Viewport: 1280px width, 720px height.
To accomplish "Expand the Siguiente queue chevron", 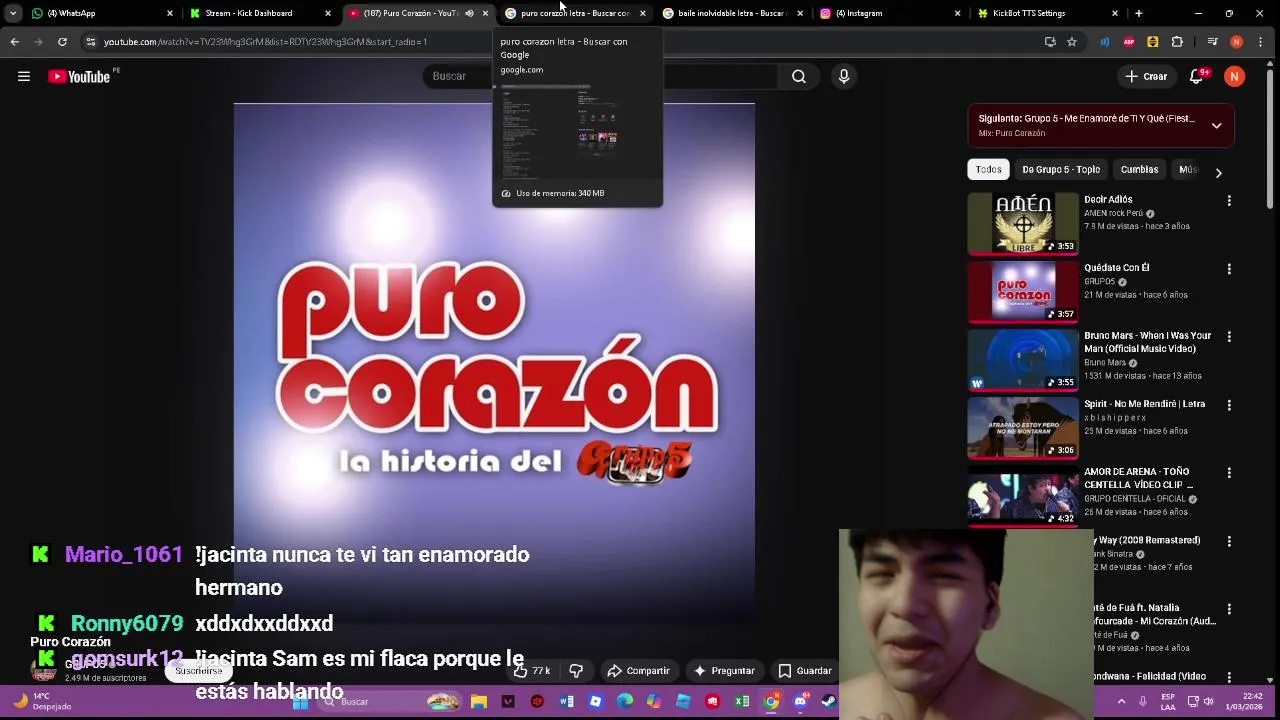I will [1216, 126].
